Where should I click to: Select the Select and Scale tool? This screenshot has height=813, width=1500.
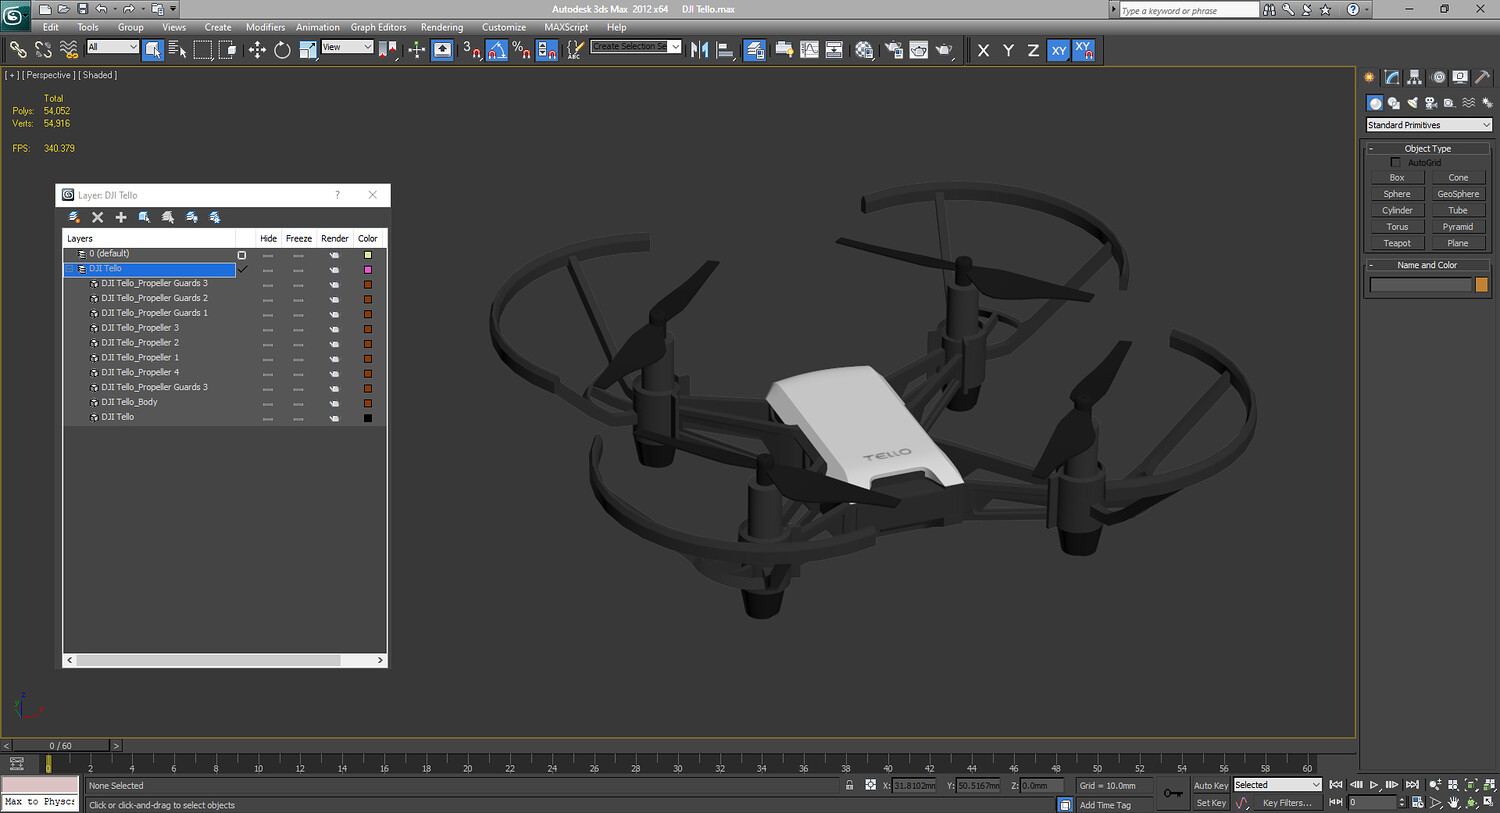[307, 49]
